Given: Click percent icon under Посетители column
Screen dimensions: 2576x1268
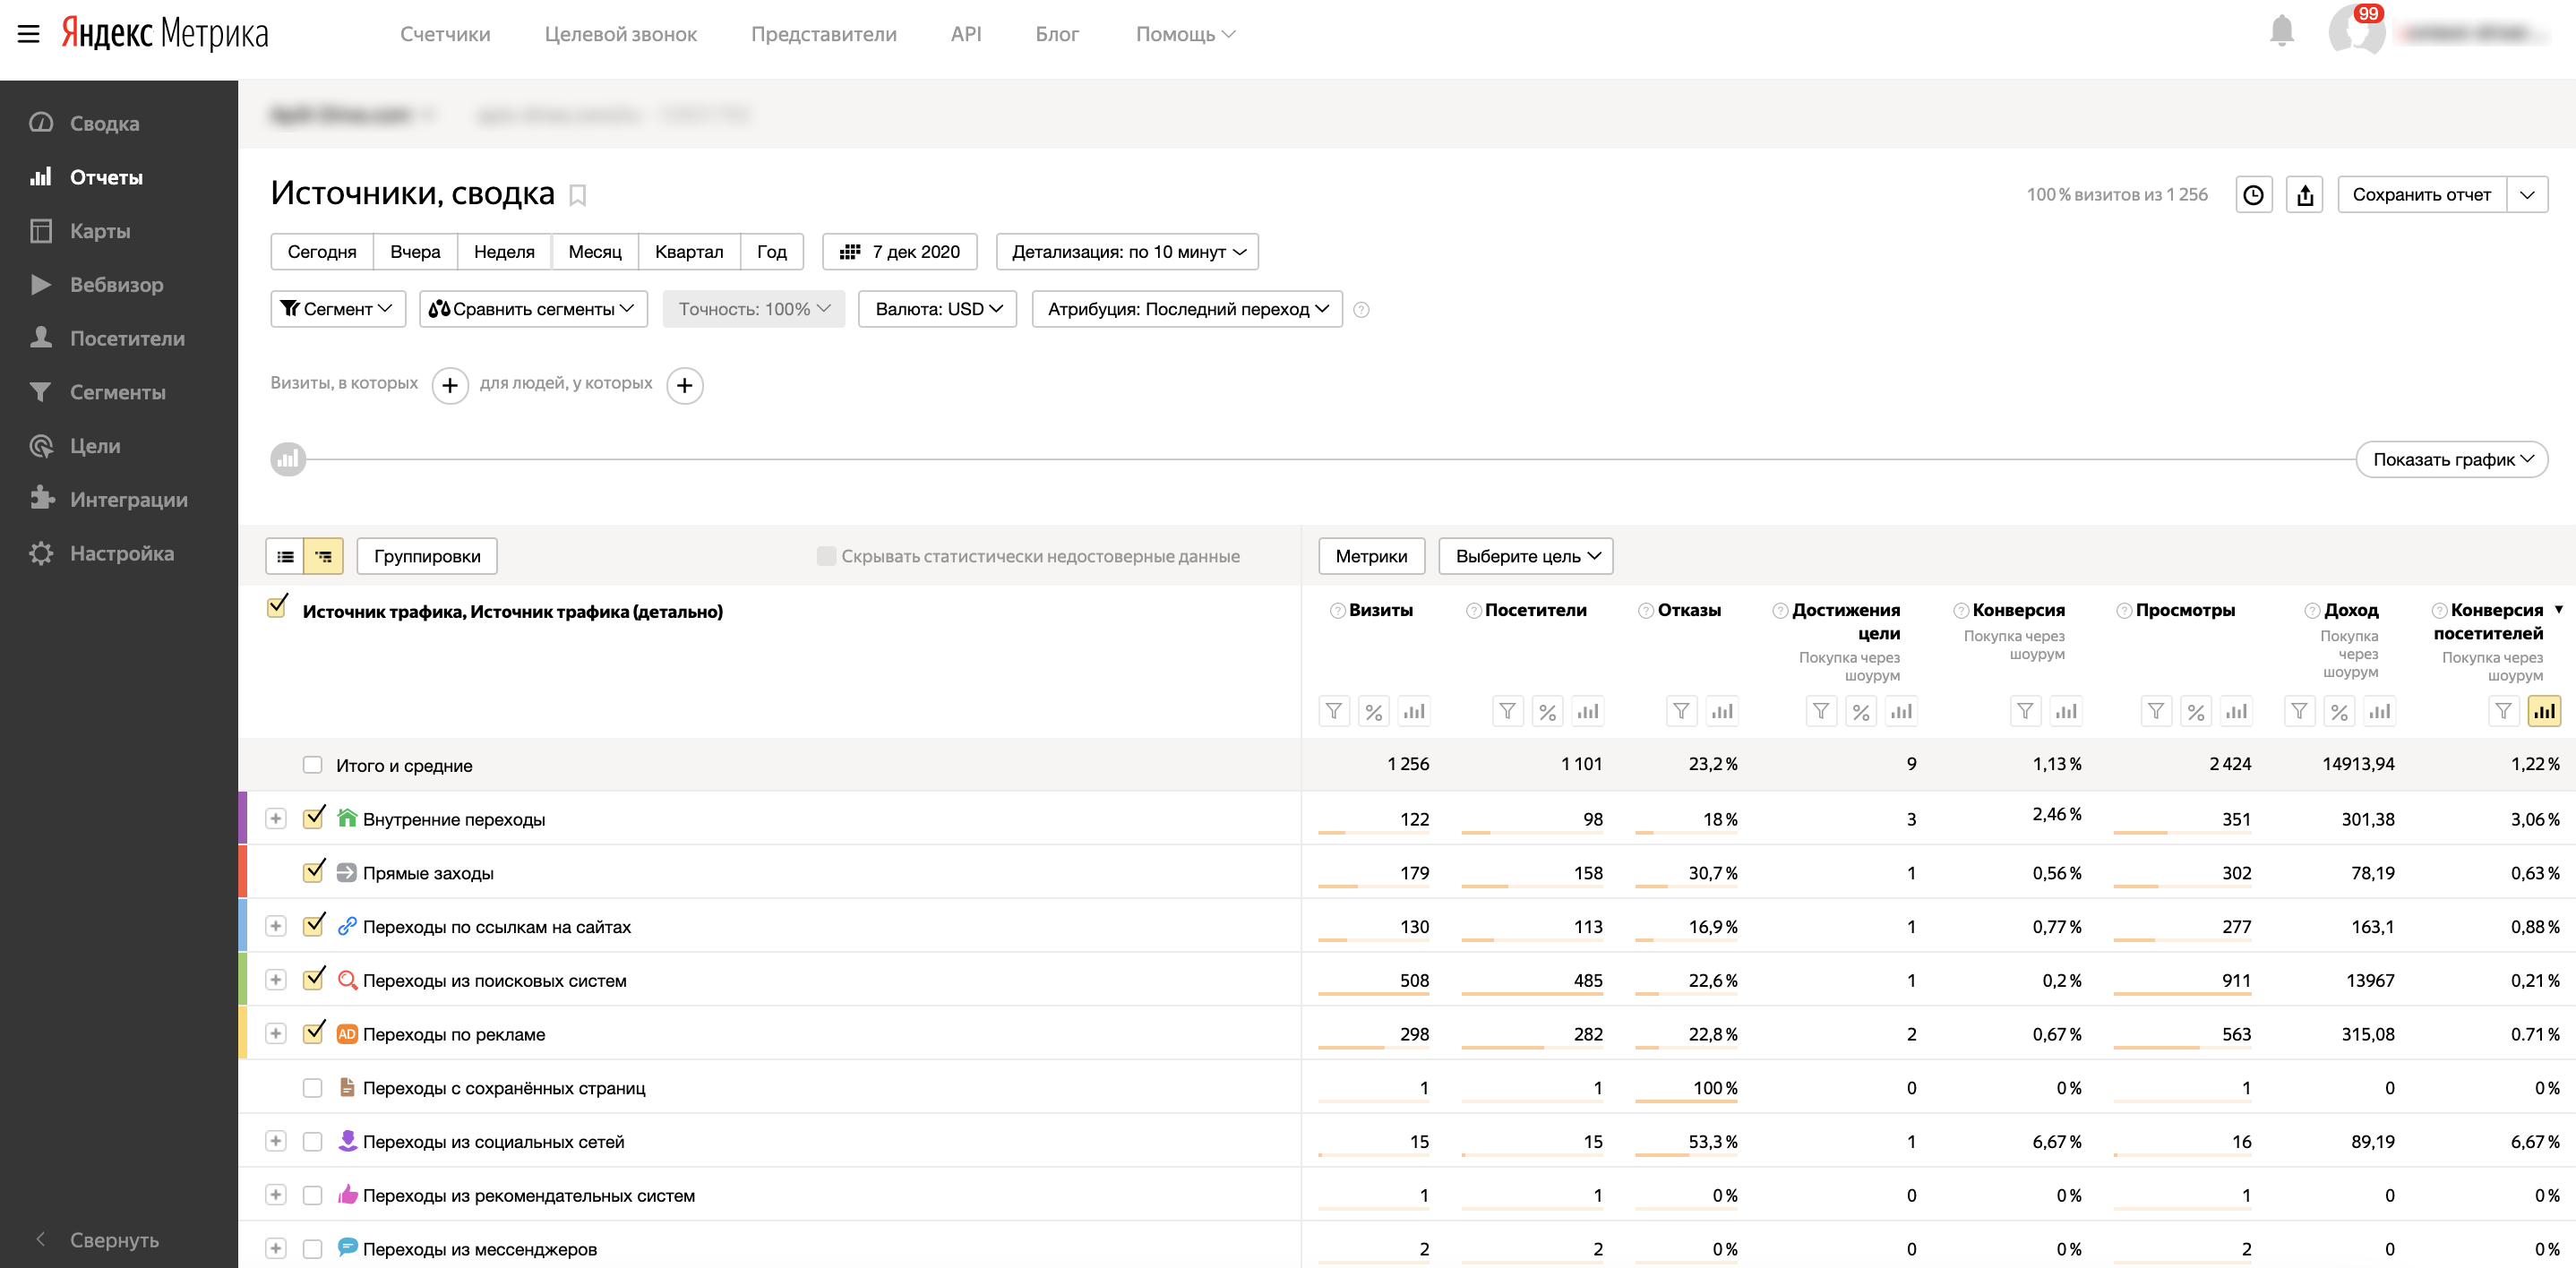Looking at the screenshot, I should coord(1548,711).
